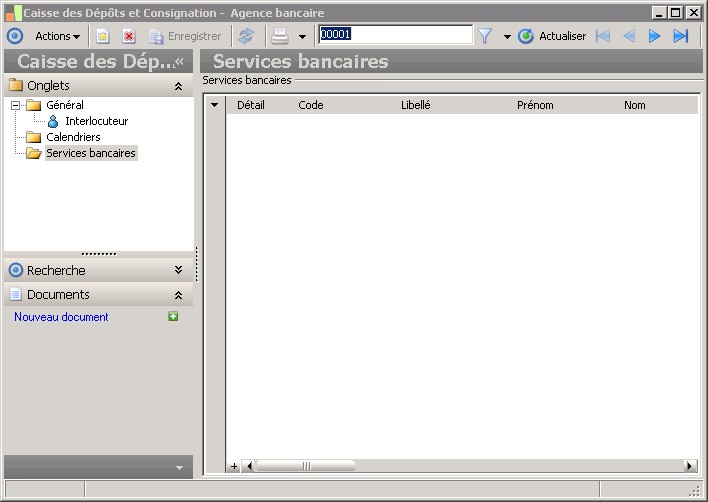Sort by the Nom column header

(634, 105)
